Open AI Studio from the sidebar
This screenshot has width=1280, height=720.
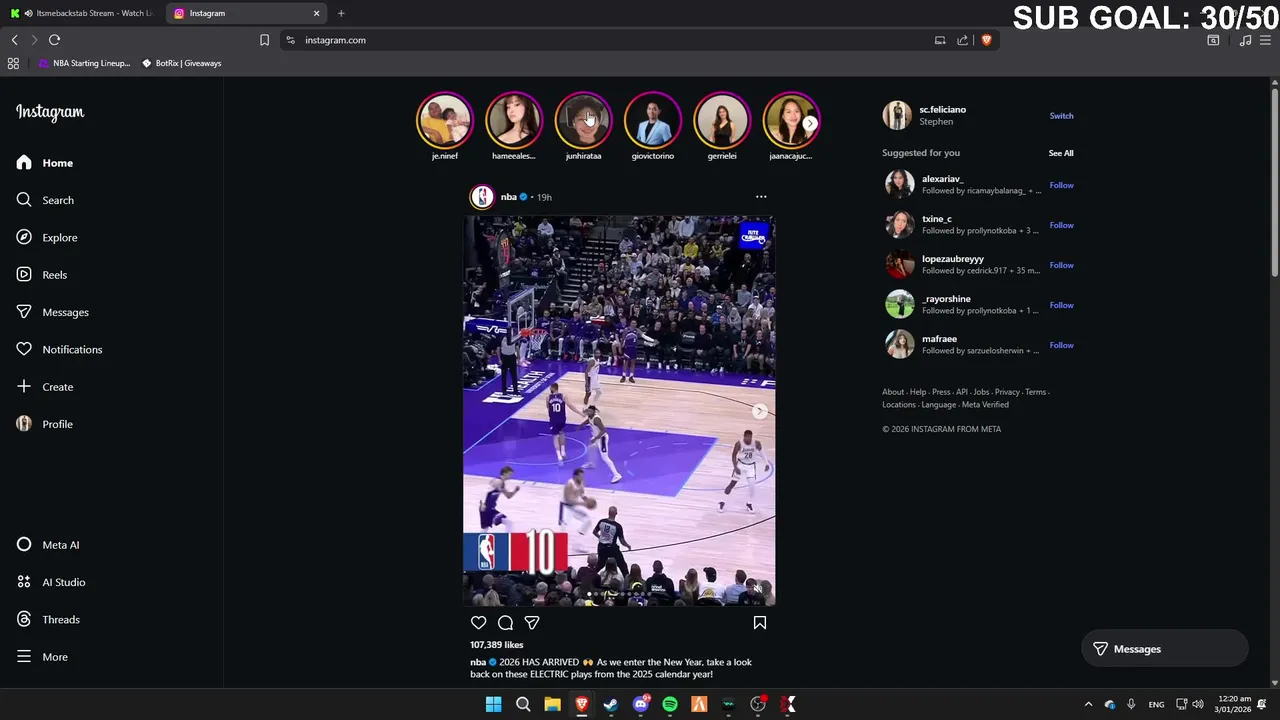pos(51,582)
